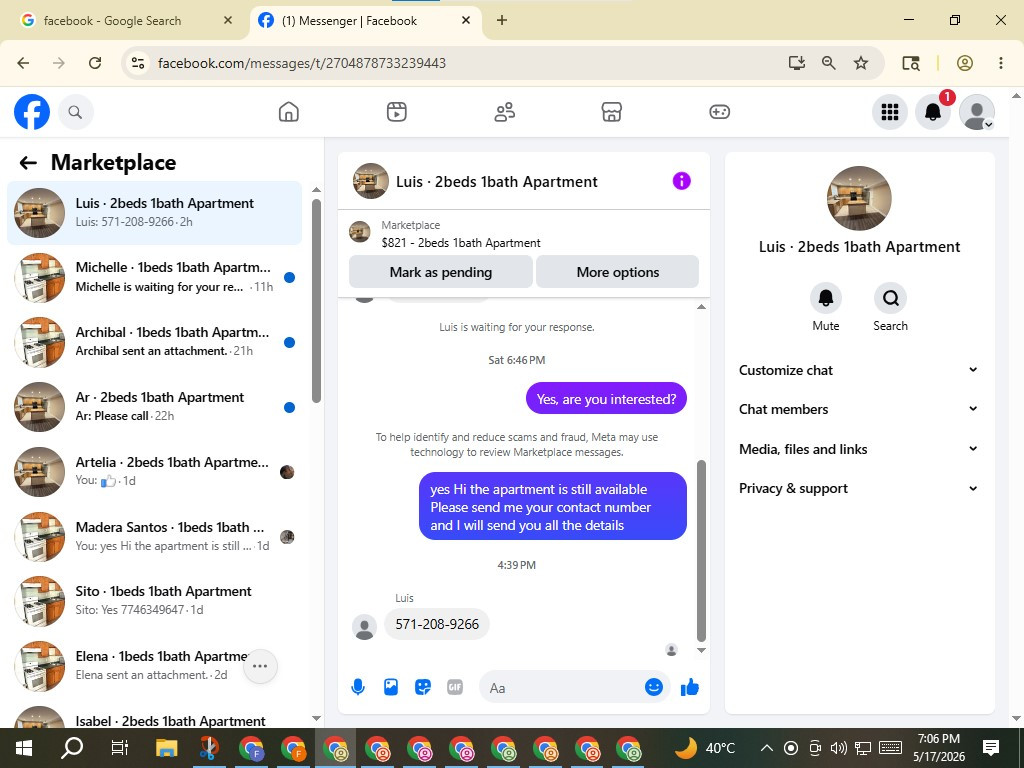
Task: Choose a GIF icon
Action: 455,687
